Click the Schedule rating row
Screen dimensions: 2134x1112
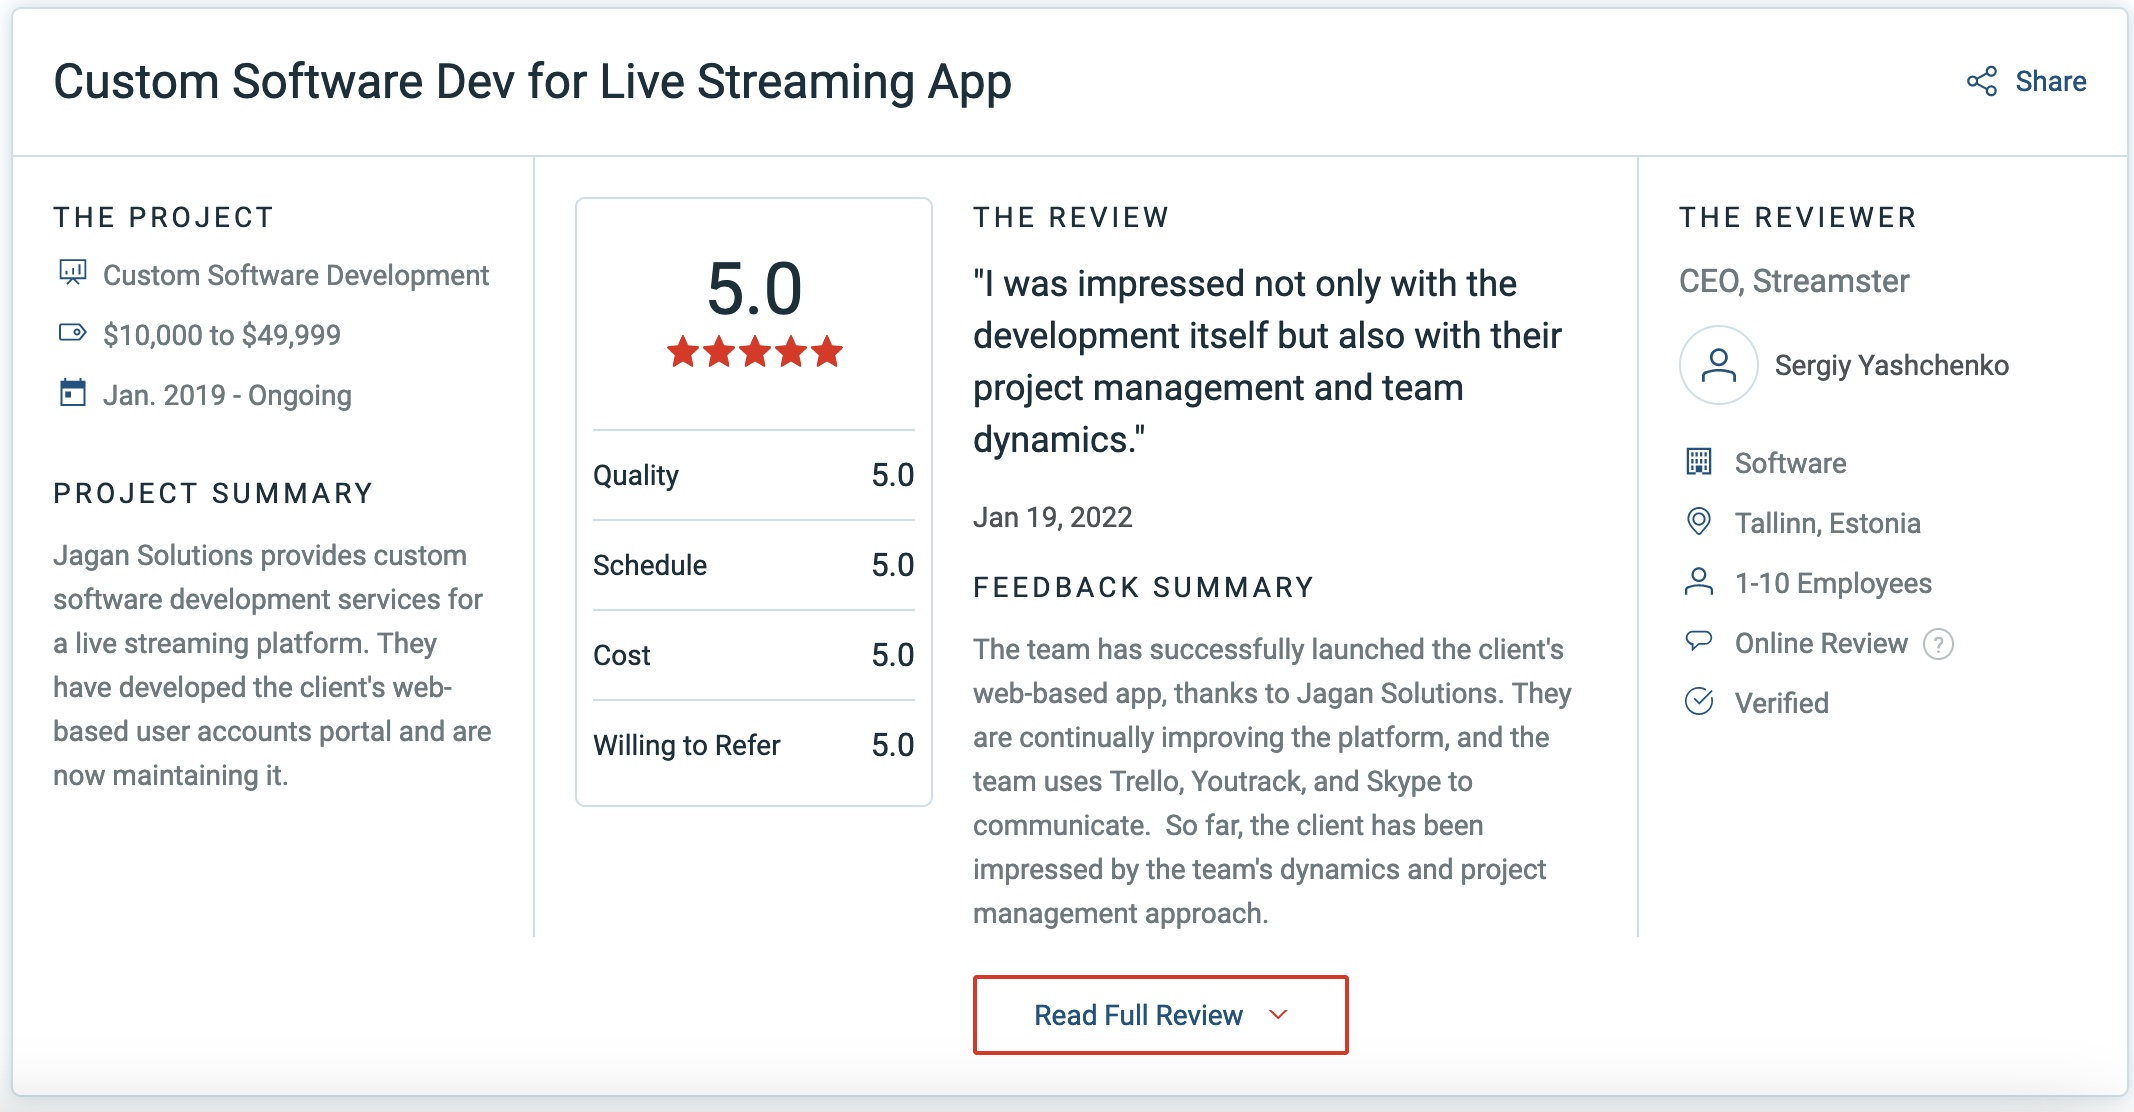[x=754, y=565]
